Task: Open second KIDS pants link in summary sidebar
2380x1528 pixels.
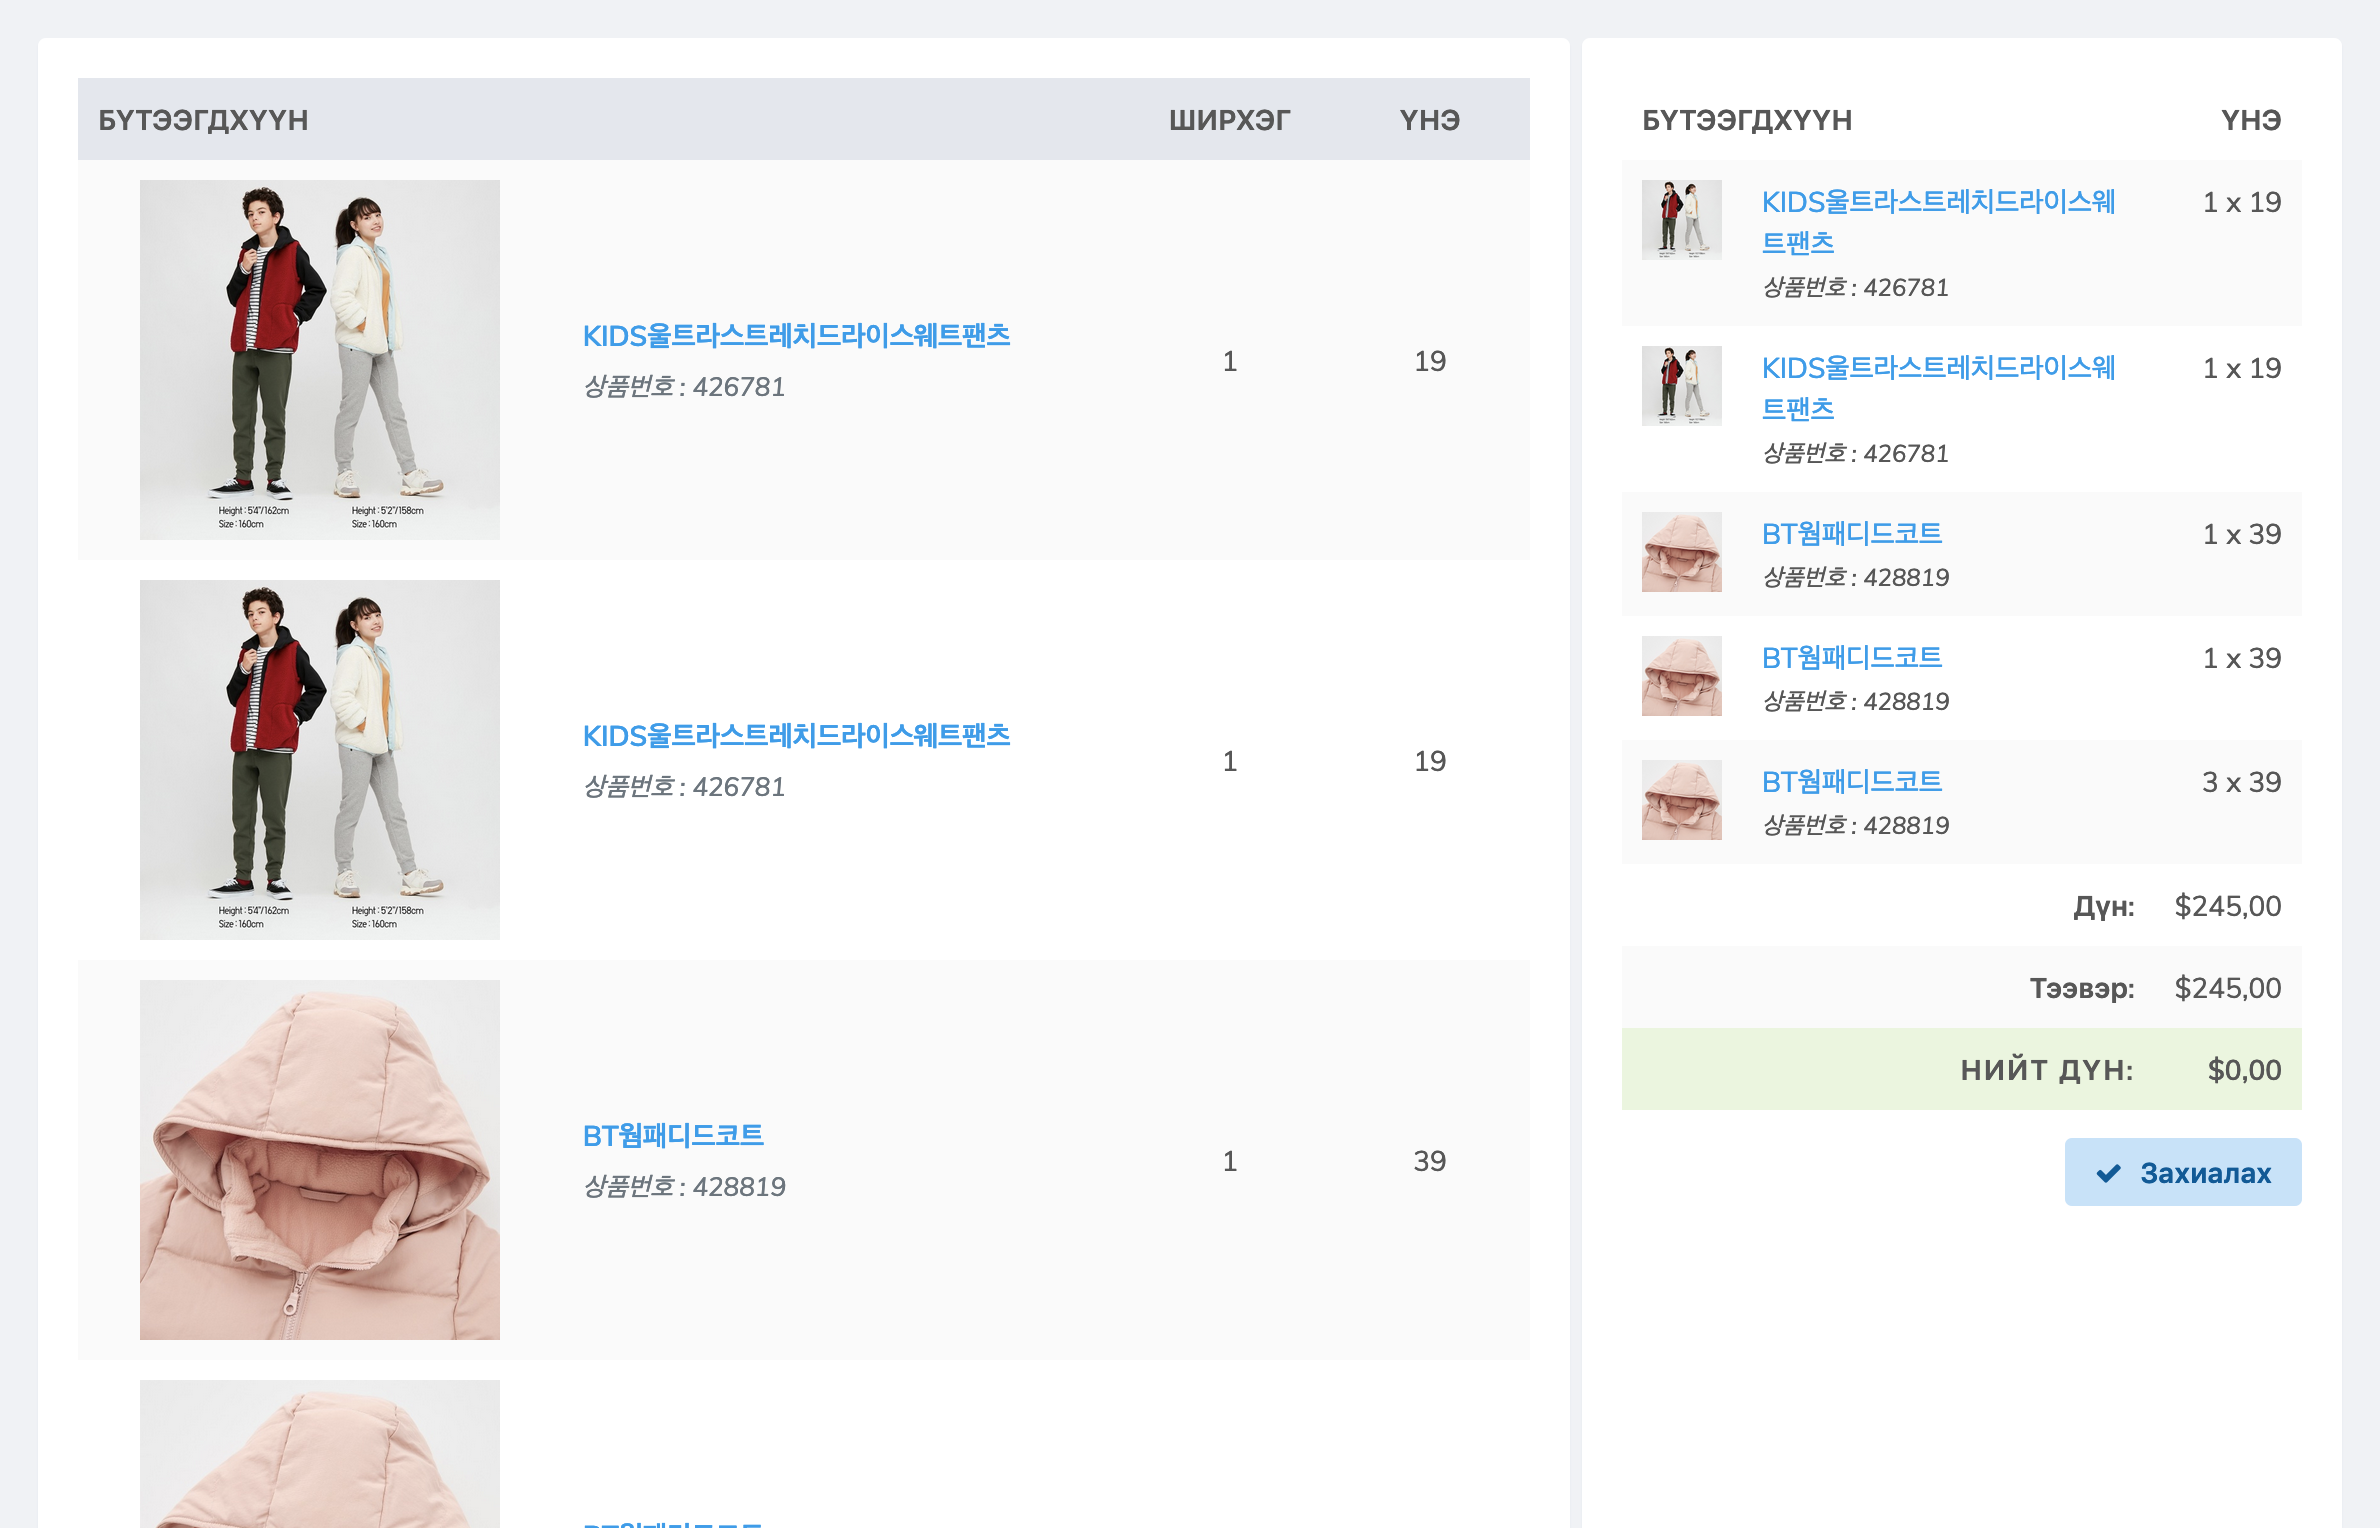Action: pyautogui.click(x=1938, y=388)
